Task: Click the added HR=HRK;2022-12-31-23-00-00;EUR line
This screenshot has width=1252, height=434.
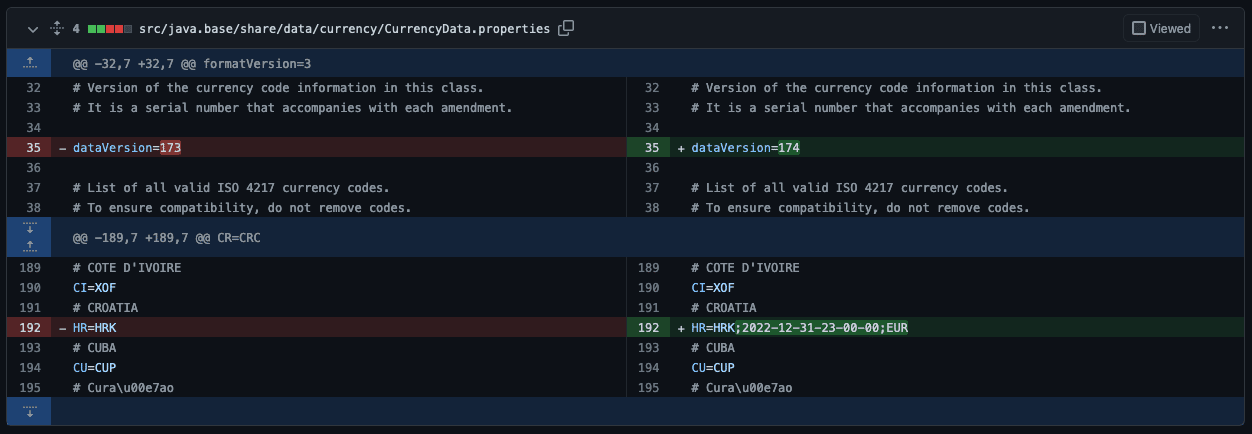Action: point(799,328)
